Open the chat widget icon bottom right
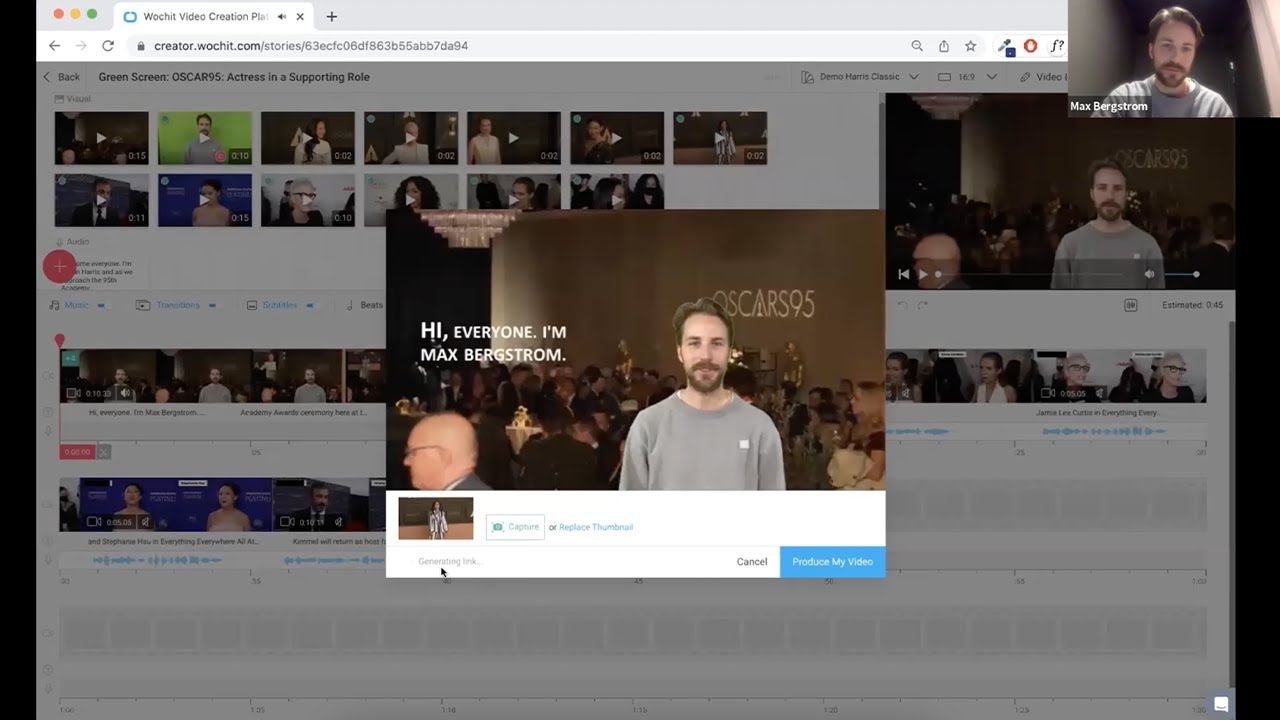The image size is (1280, 720). pyautogui.click(x=1221, y=703)
